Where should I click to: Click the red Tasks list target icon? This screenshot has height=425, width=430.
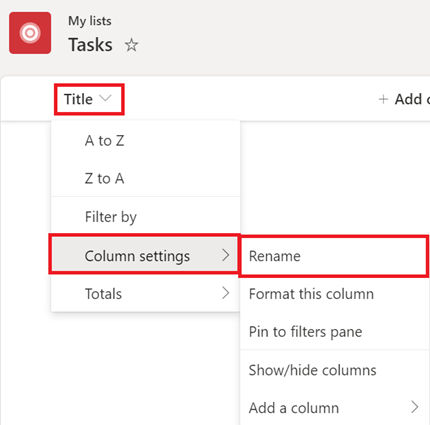(x=30, y=33)
